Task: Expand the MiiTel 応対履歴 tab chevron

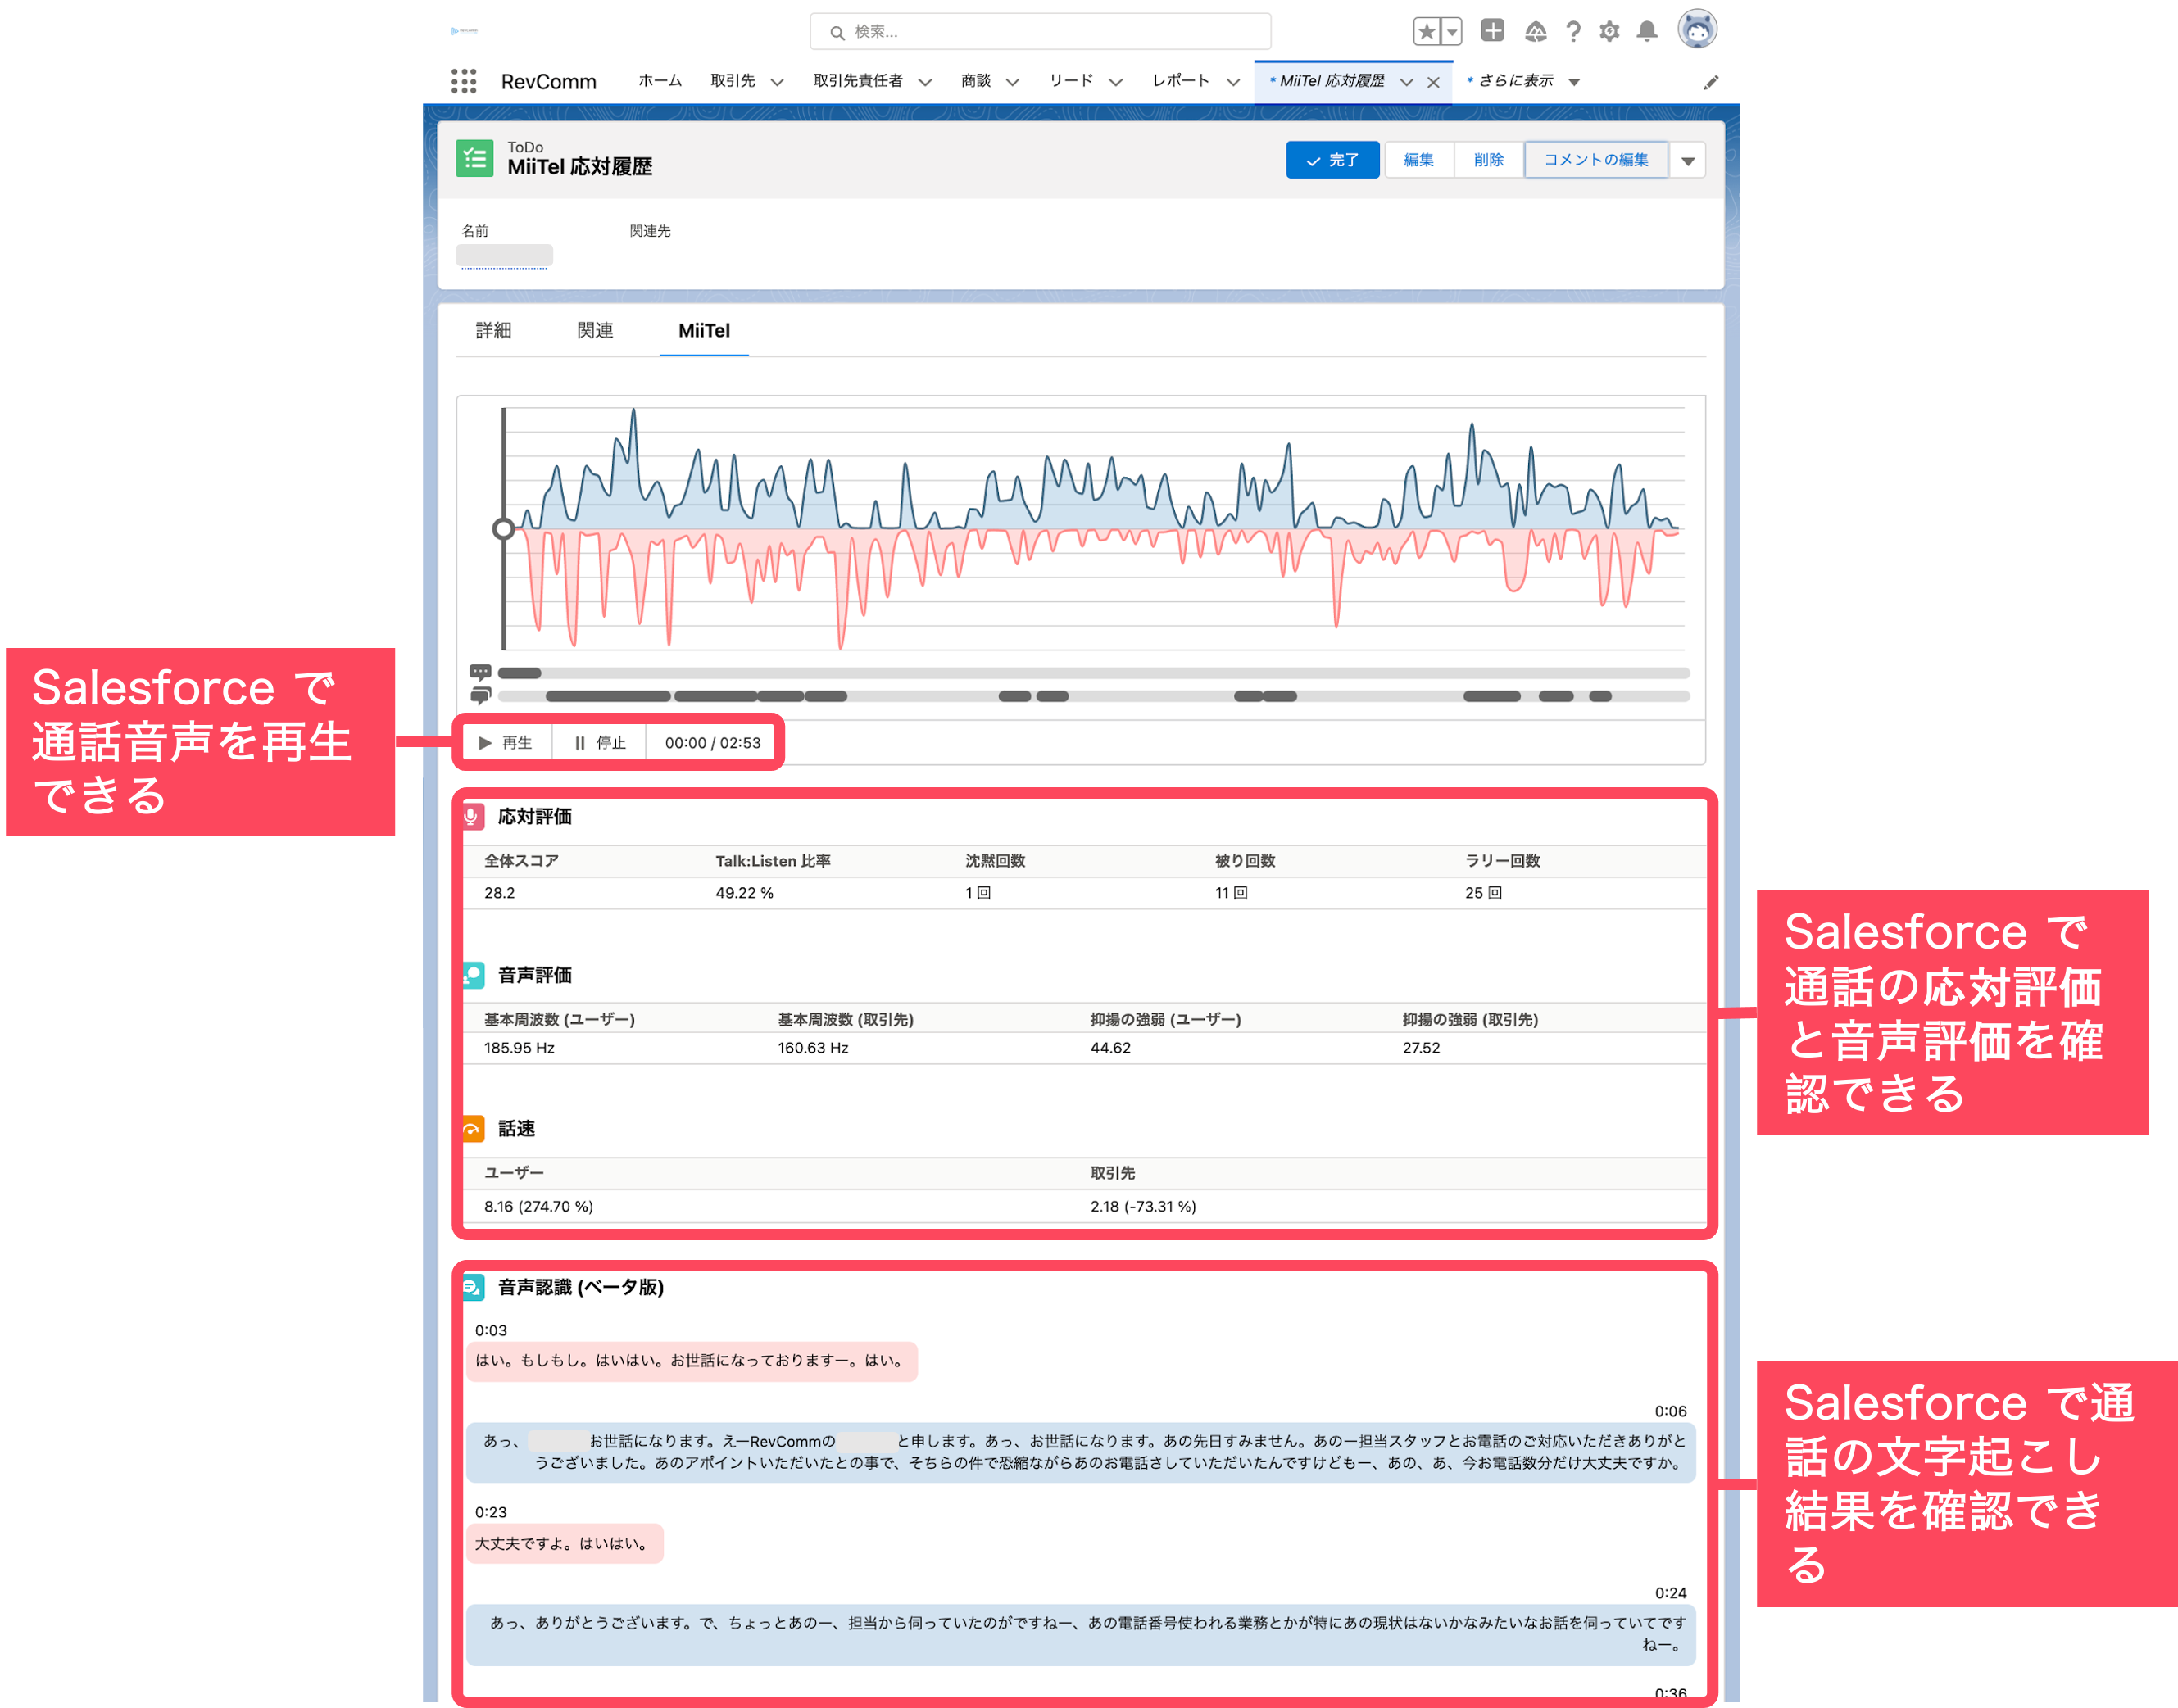Action: [1407, 83]
